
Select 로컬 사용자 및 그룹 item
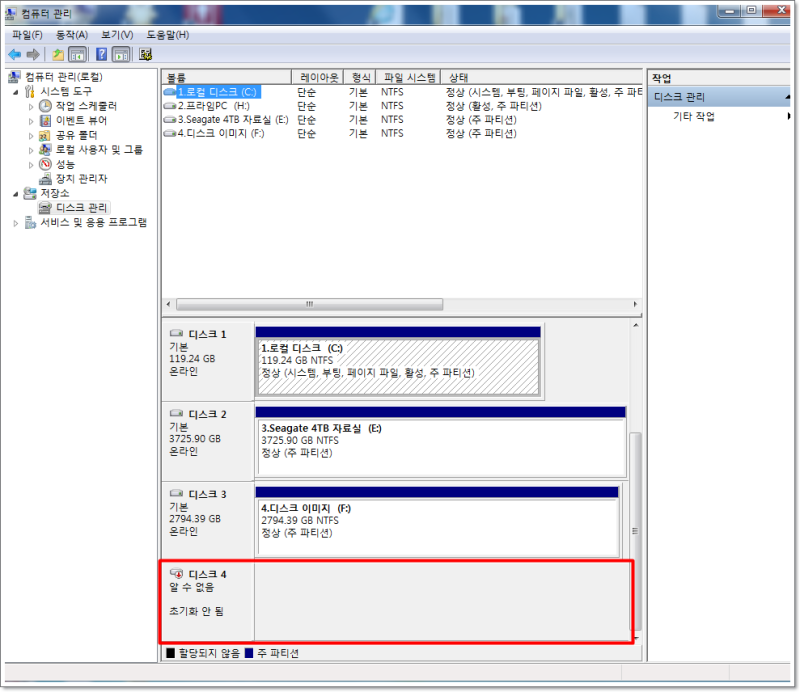99,150
